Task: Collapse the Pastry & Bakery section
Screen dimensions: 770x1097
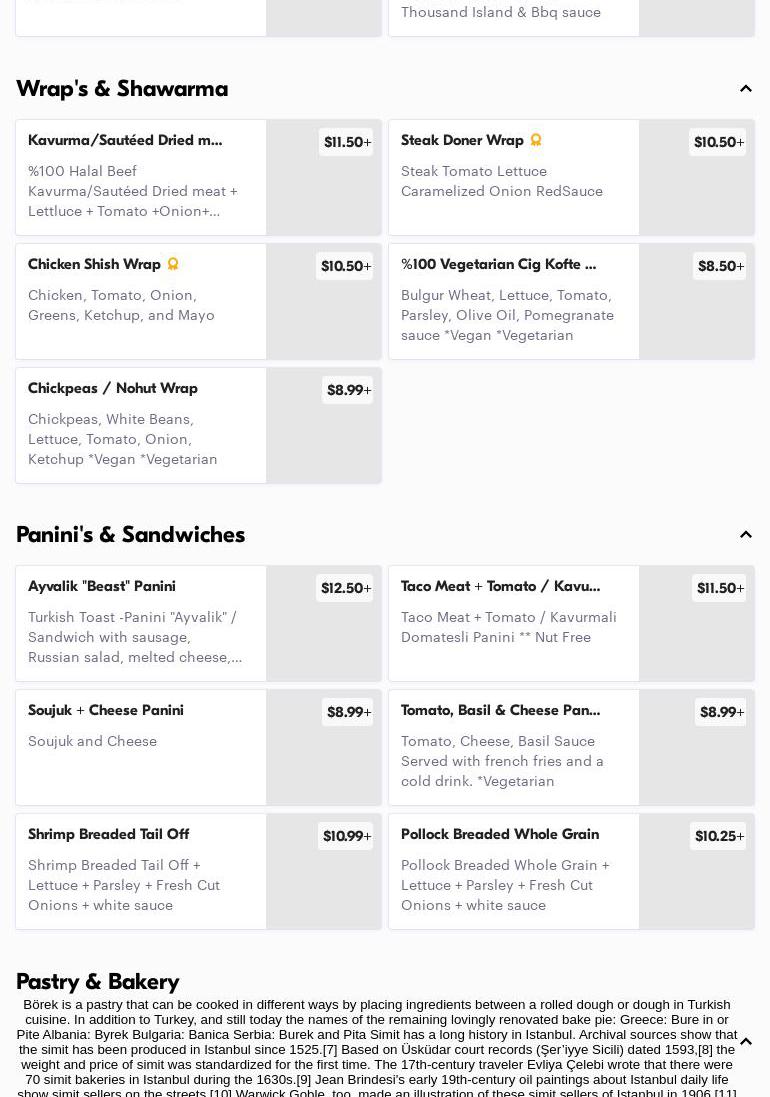Action: (746, 1042)
